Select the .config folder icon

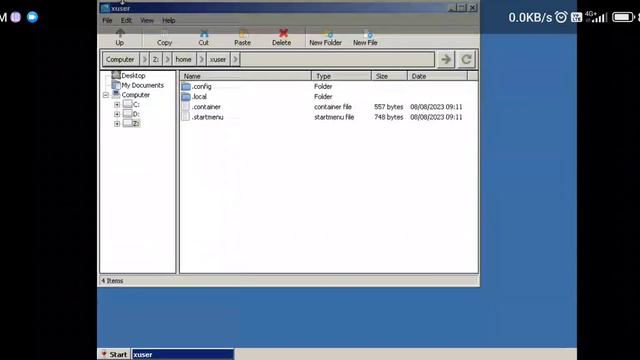(186, 87)
